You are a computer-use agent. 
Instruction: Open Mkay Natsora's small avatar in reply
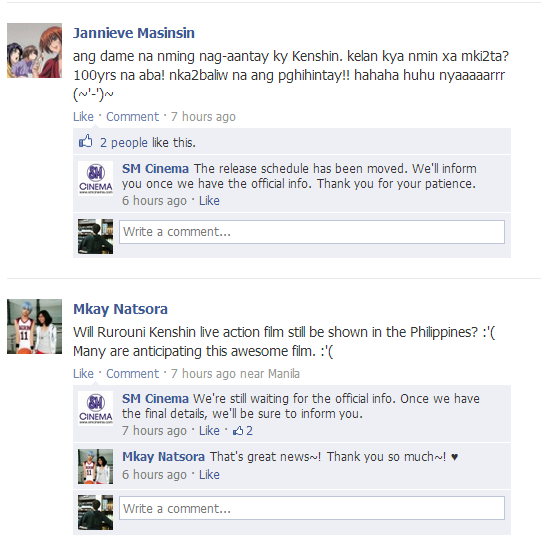pyautogui.click(x=95, y=466)
